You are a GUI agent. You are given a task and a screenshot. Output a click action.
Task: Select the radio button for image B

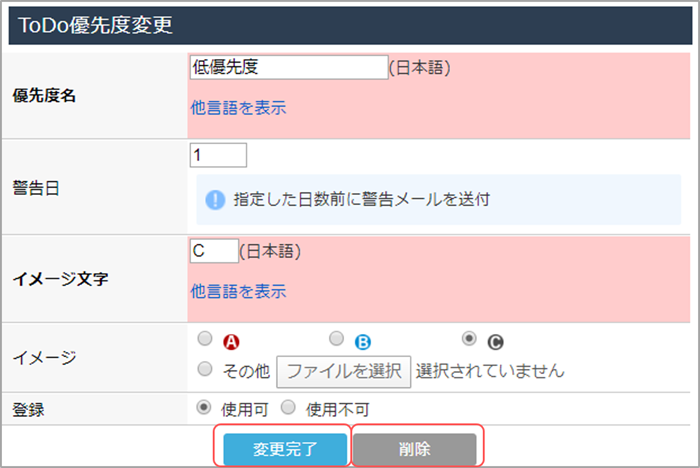pyautogui.click(x=337, y=338)
